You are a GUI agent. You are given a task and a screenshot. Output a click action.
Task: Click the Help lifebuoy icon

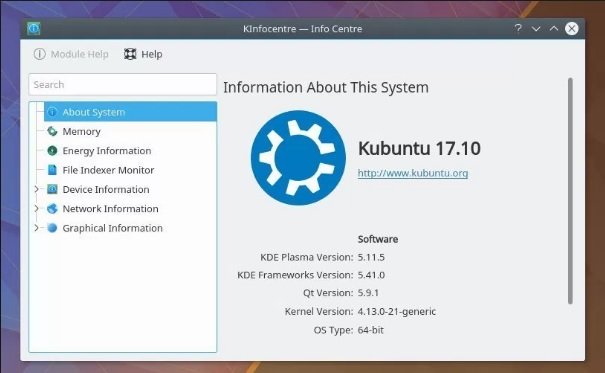(x=130, y=54)
